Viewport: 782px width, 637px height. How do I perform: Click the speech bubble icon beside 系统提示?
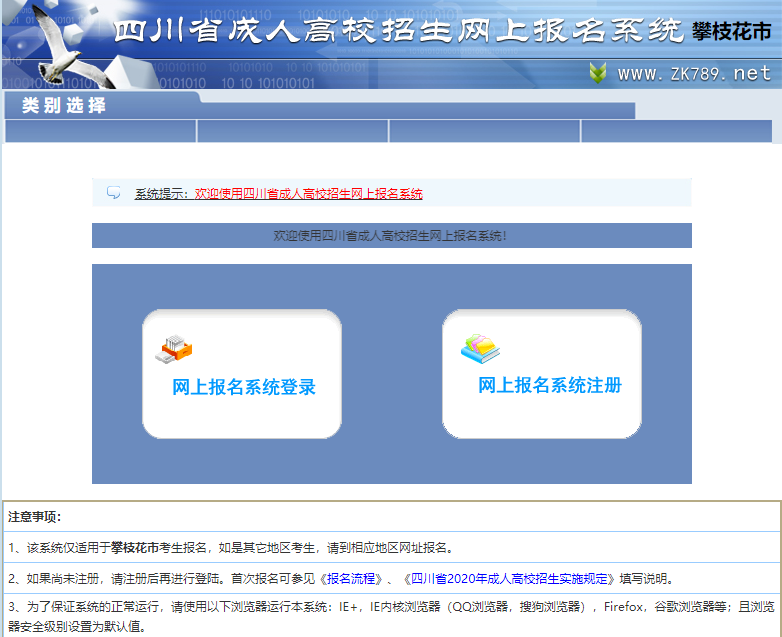tap(114, 192)
